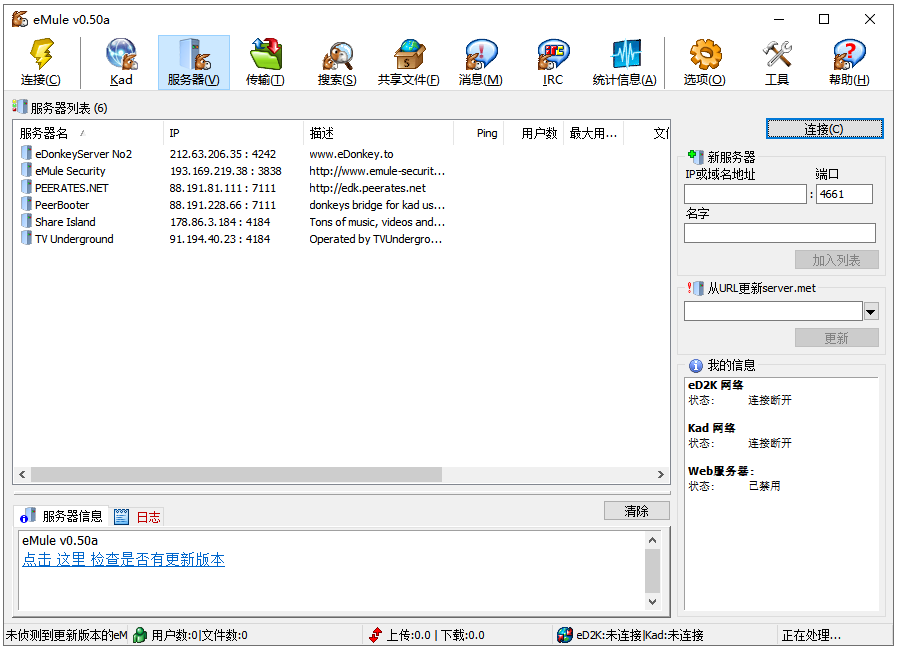Viewport: 898px width, 651px height.
Task: Open the 选项 options dialog
Action: tap(703, 60)
